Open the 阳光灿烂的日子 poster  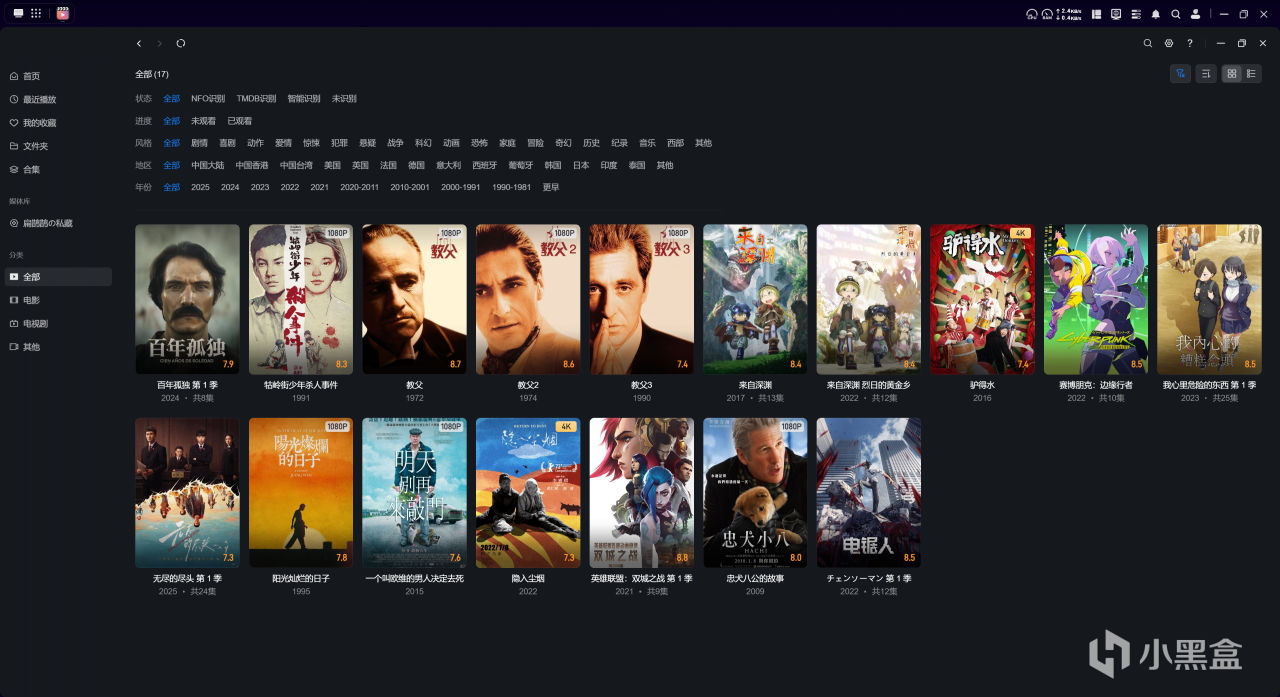[x=301, y=493]
